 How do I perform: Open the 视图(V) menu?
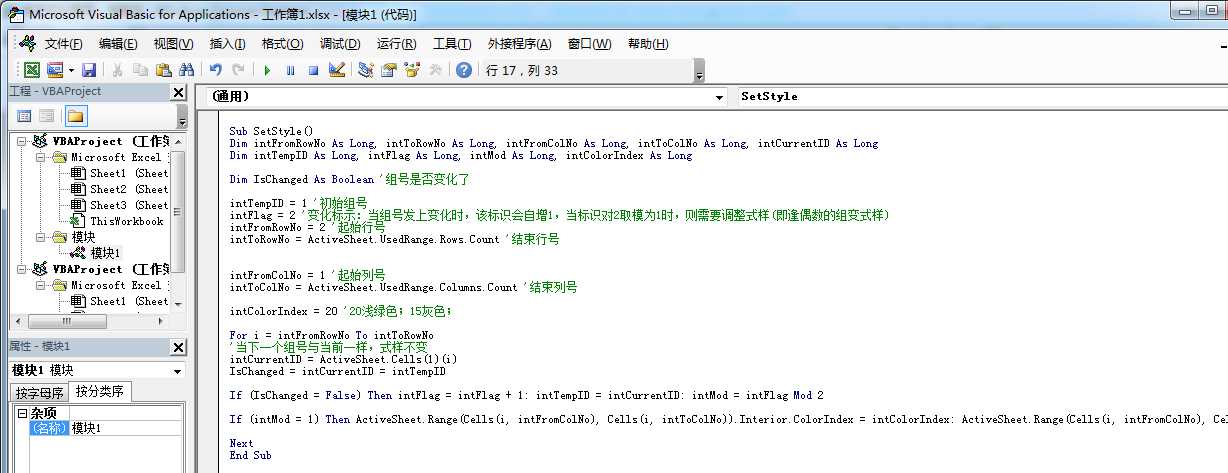pos(174,44)
